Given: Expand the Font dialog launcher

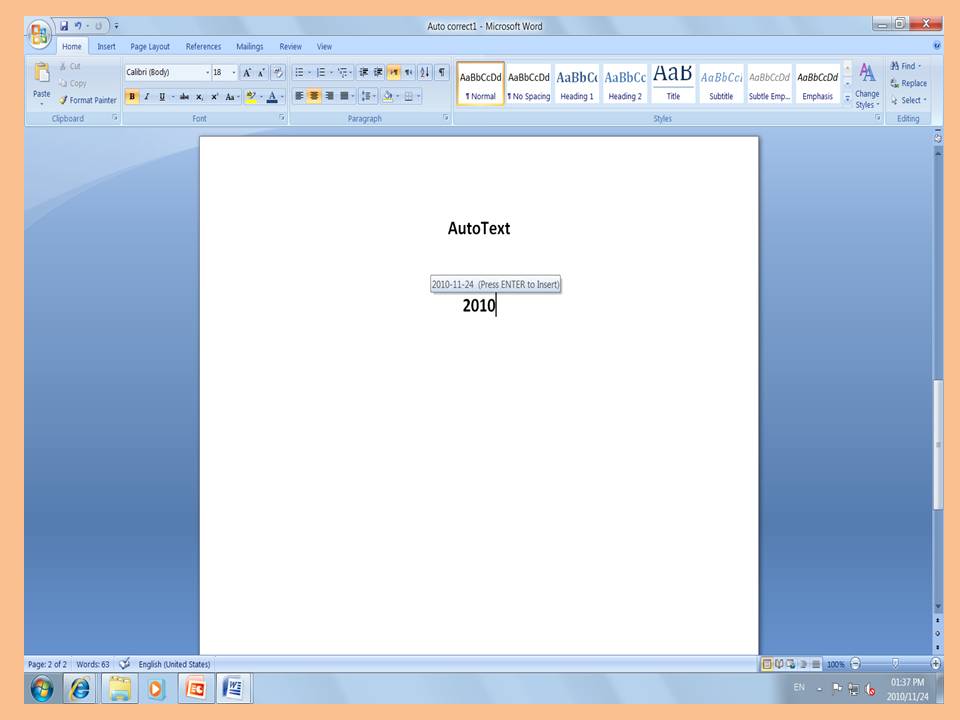Looking at the screenshot, I should point(282,118).
